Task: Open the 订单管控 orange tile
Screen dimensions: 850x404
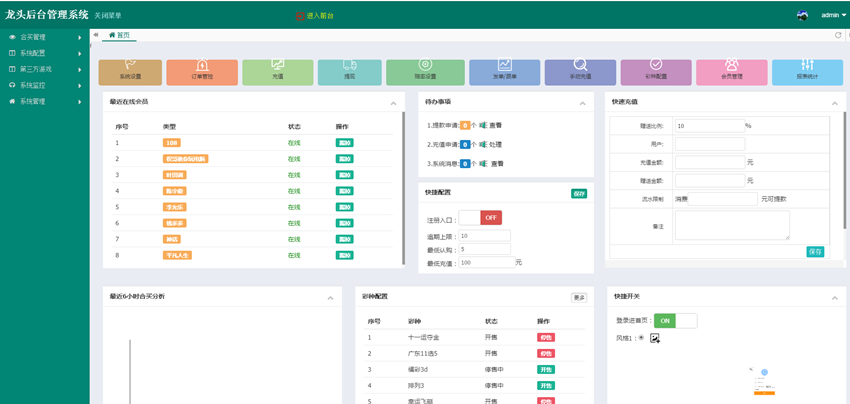Action: [203, 71]
